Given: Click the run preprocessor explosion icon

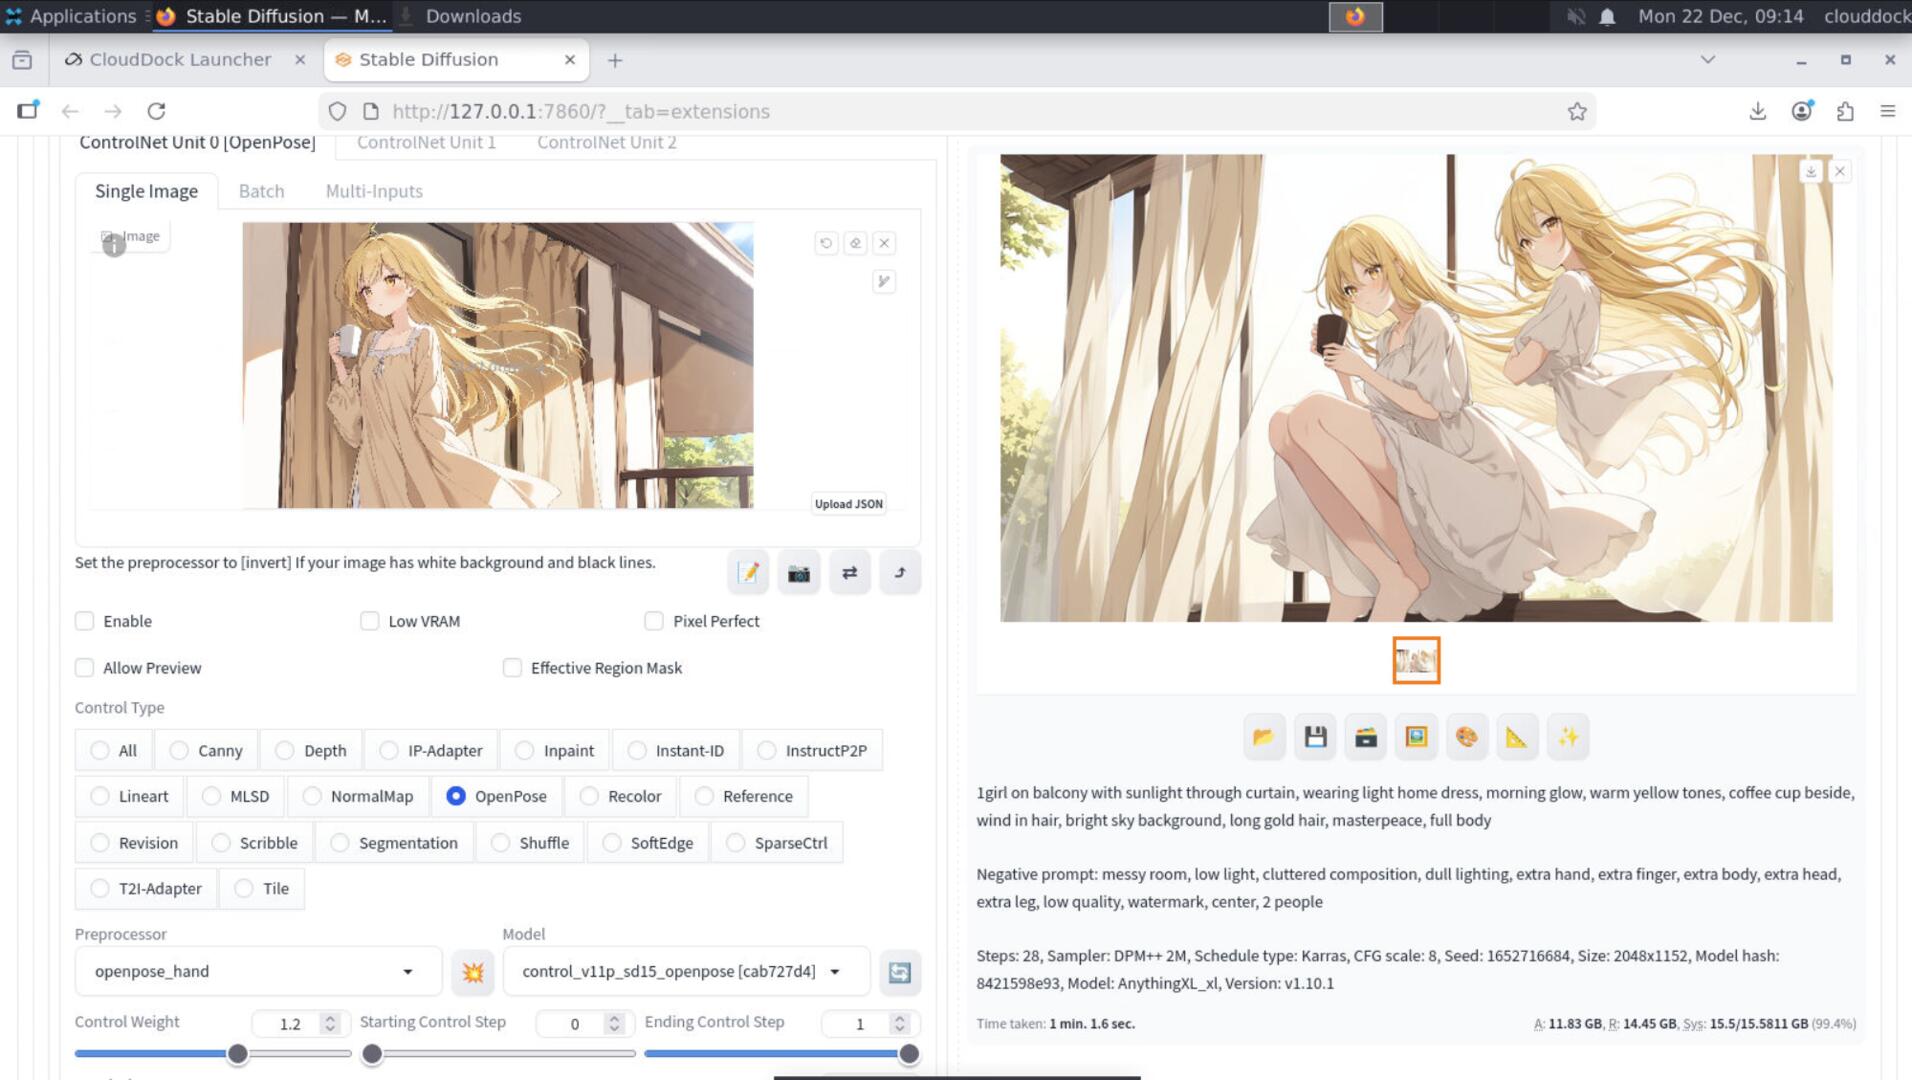Looking at the screenshot, I should (x=472, y=972).
